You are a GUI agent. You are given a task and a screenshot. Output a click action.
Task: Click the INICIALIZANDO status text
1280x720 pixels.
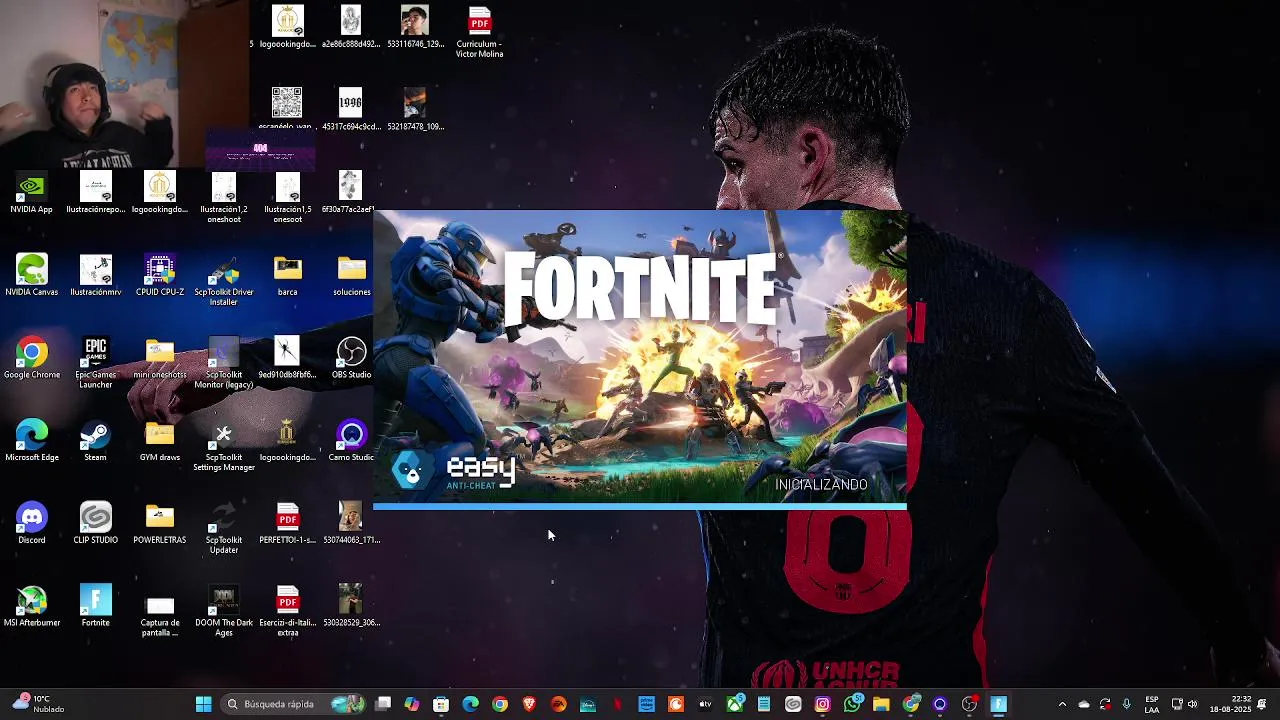pos(821,484)
